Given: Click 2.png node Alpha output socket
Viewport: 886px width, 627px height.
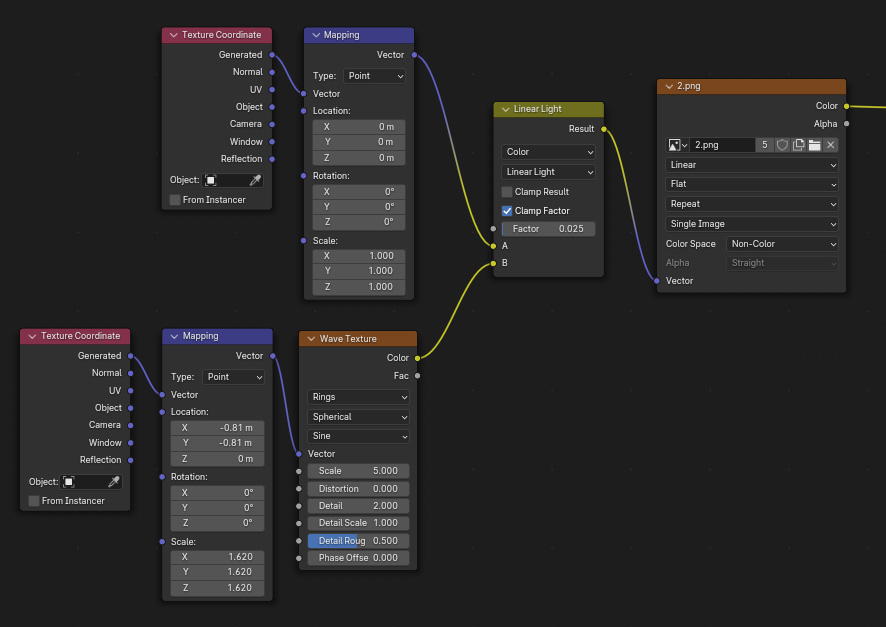Looking at the screenshot, I should coord(846,124).
